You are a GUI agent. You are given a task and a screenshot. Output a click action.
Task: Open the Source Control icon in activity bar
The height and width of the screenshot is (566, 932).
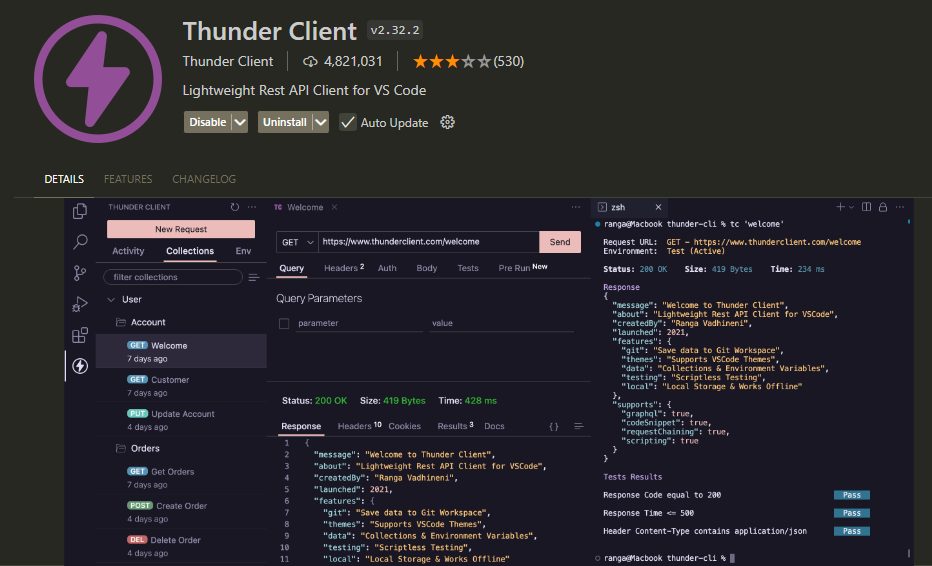80,273
